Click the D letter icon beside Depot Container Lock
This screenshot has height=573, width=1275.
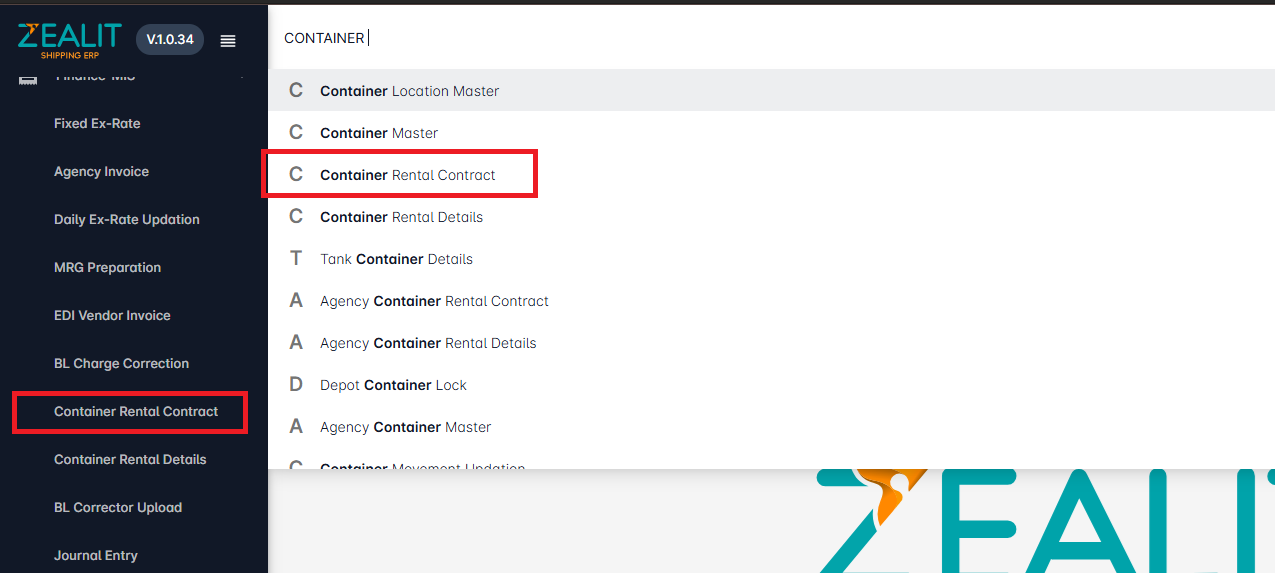point(296,384)
